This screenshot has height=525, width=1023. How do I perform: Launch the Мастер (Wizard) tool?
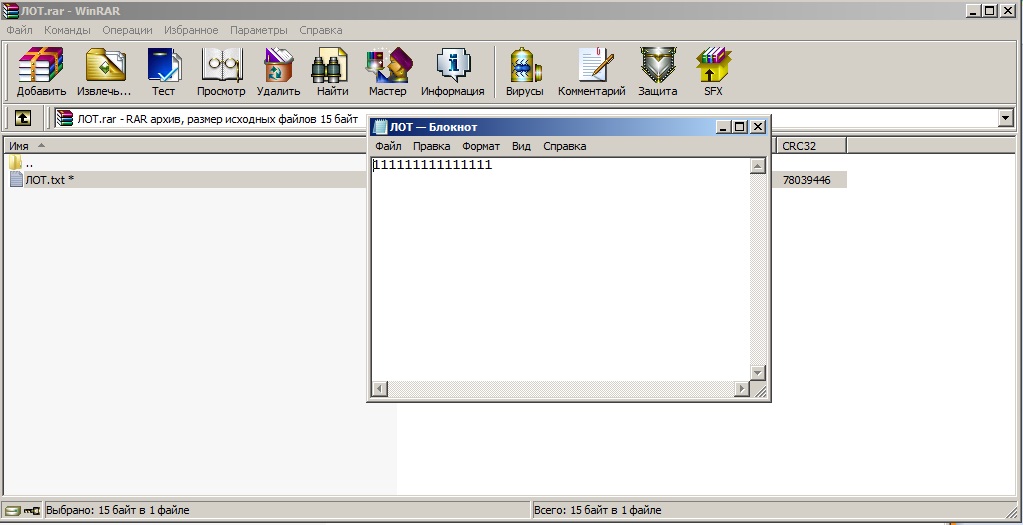(388, 72)
